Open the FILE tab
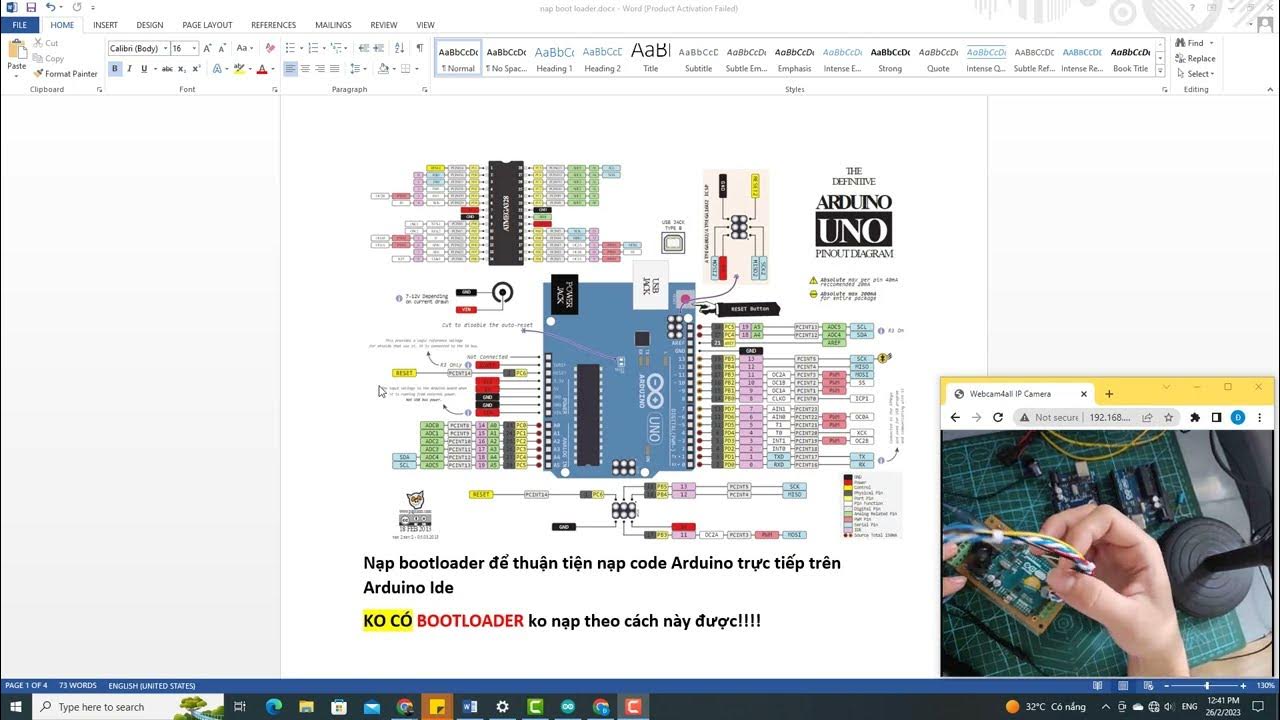The height and width of the screenshot is (720, 1280). (x=19, y=25)
